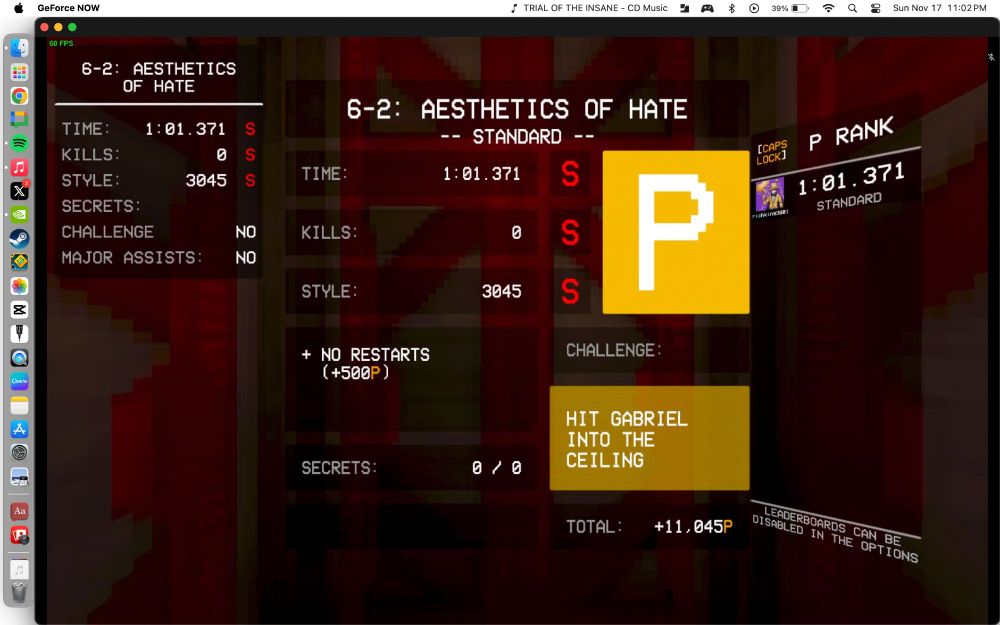The width and height of the screenshot is (1000, 625).
Task: Click the playback control menu bar icon
Action: click(754, 8)
